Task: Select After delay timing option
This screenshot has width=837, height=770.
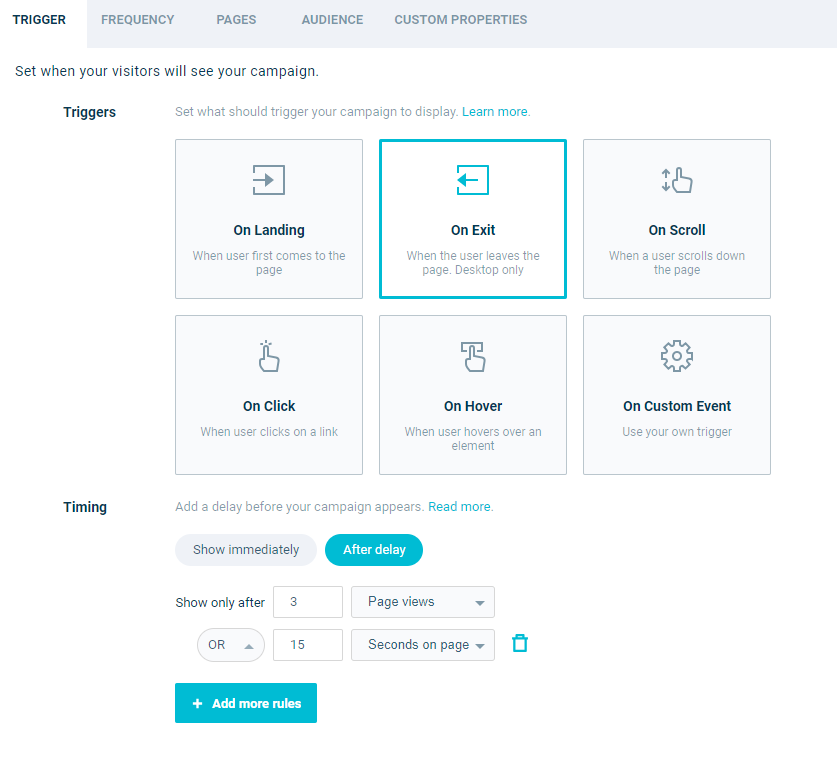Action: pyautogui.click(x=374, y=550)
